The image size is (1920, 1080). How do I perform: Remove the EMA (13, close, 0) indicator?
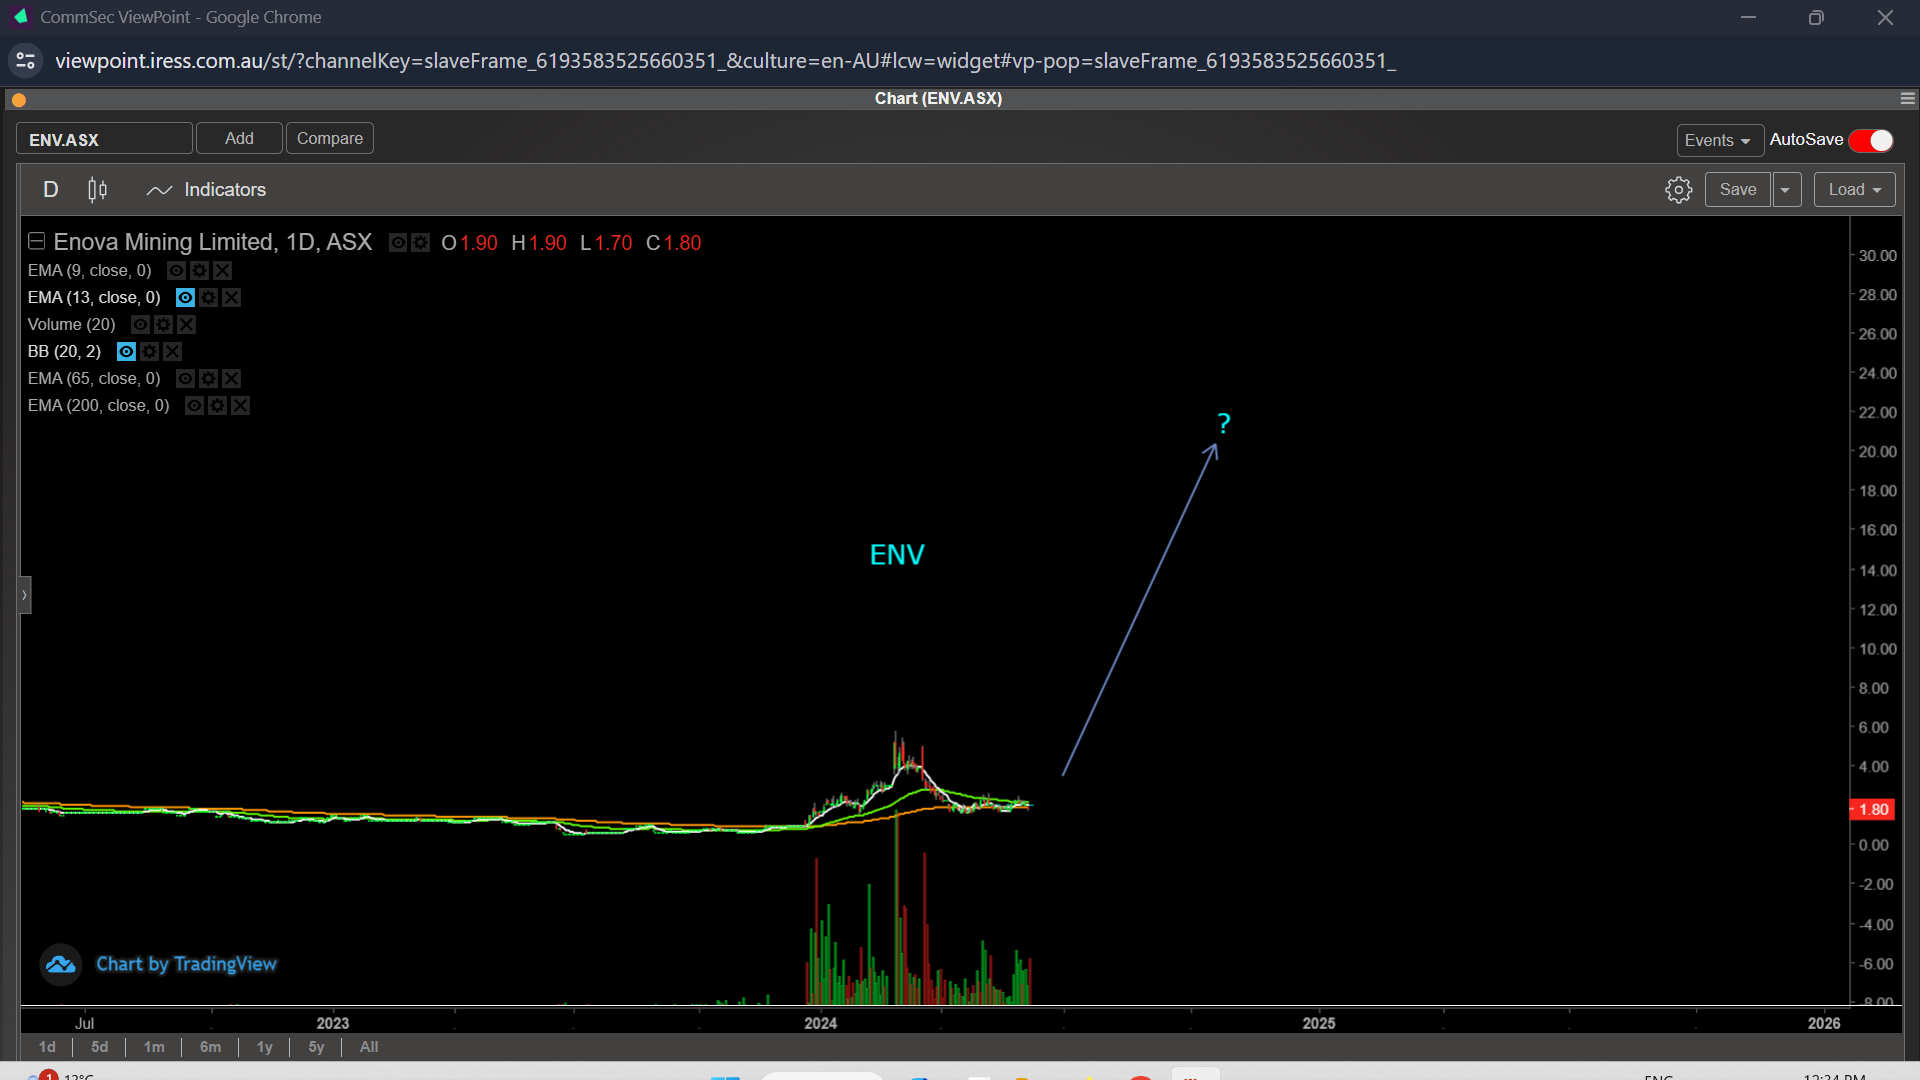[231, 297]
